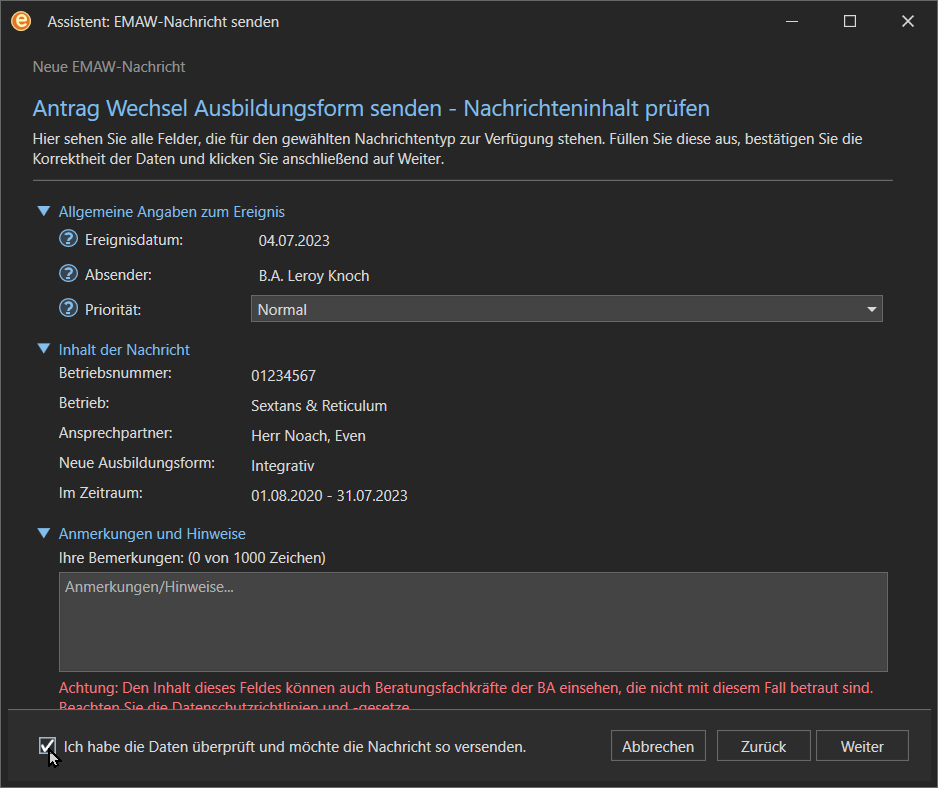Collapse the Allgemeine Angaben zum Ereignis section

(x=44, y=211)
